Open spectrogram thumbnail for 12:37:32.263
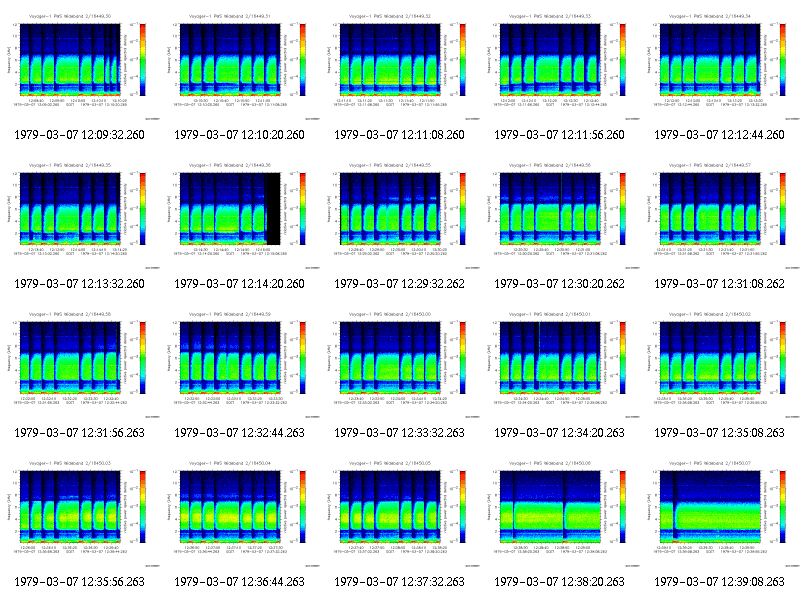The image size is (800, 596). [399, 513]
